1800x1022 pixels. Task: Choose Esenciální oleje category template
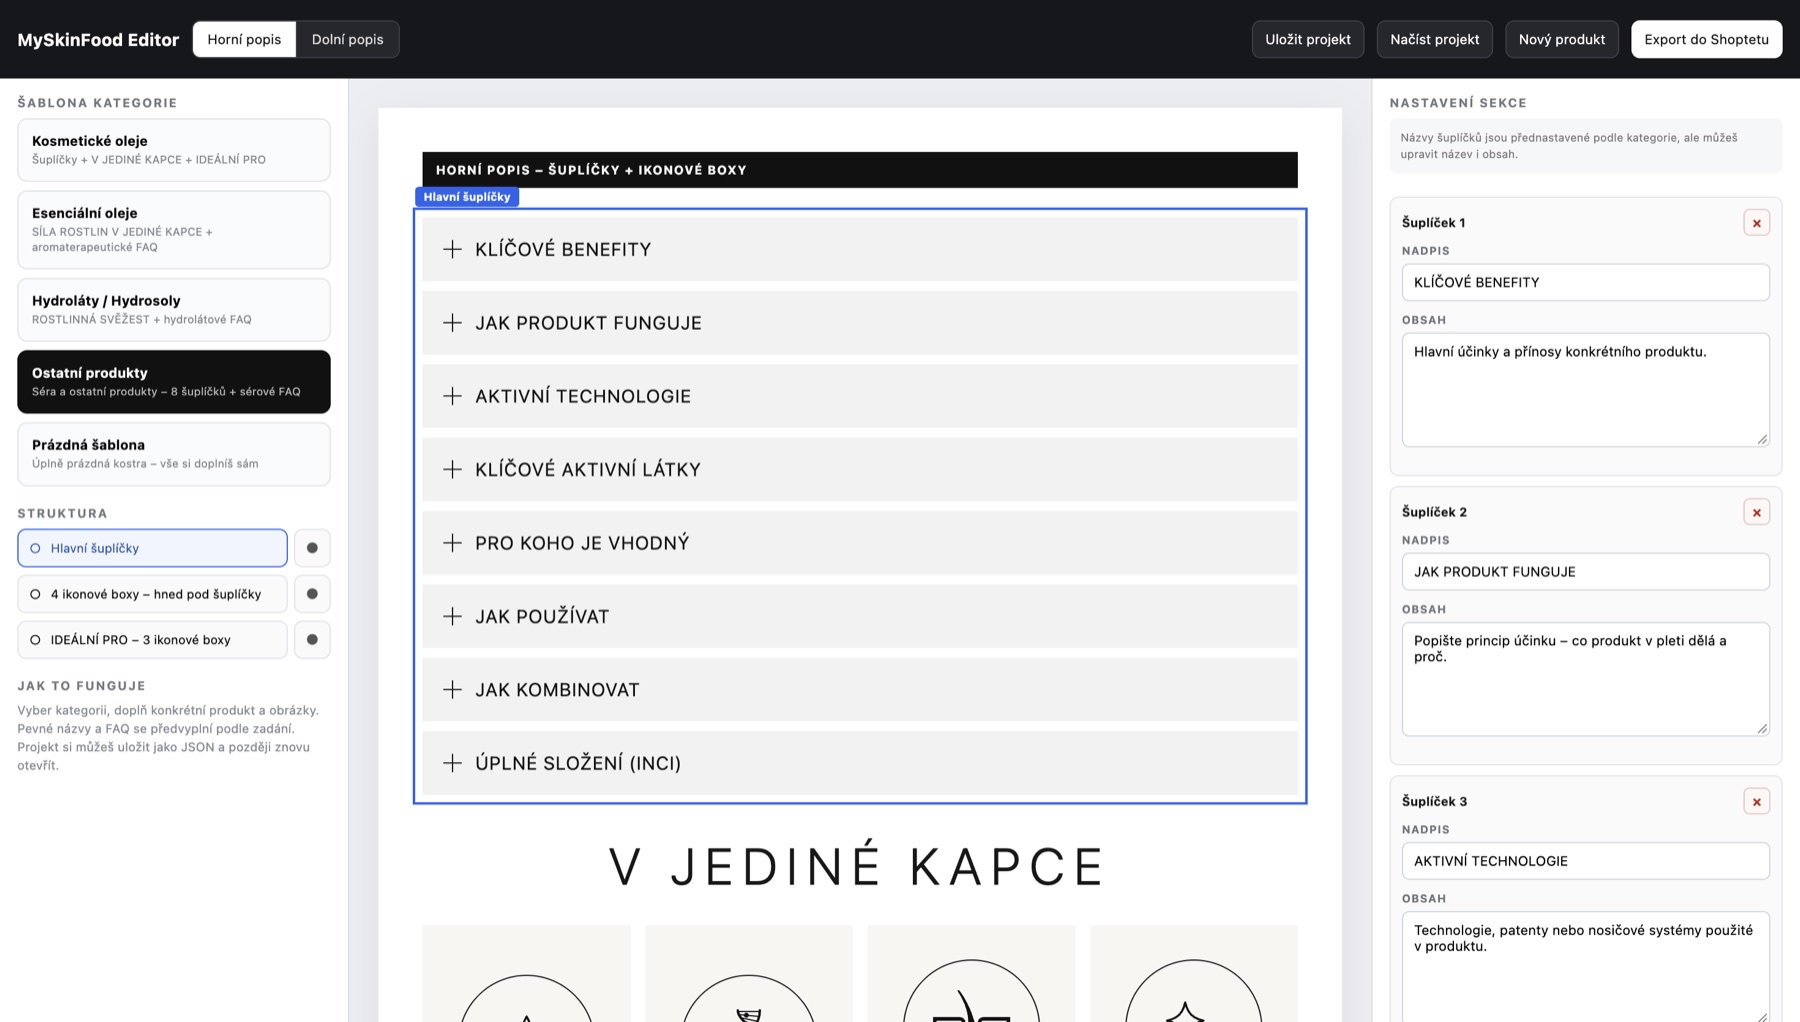[174, 230]
